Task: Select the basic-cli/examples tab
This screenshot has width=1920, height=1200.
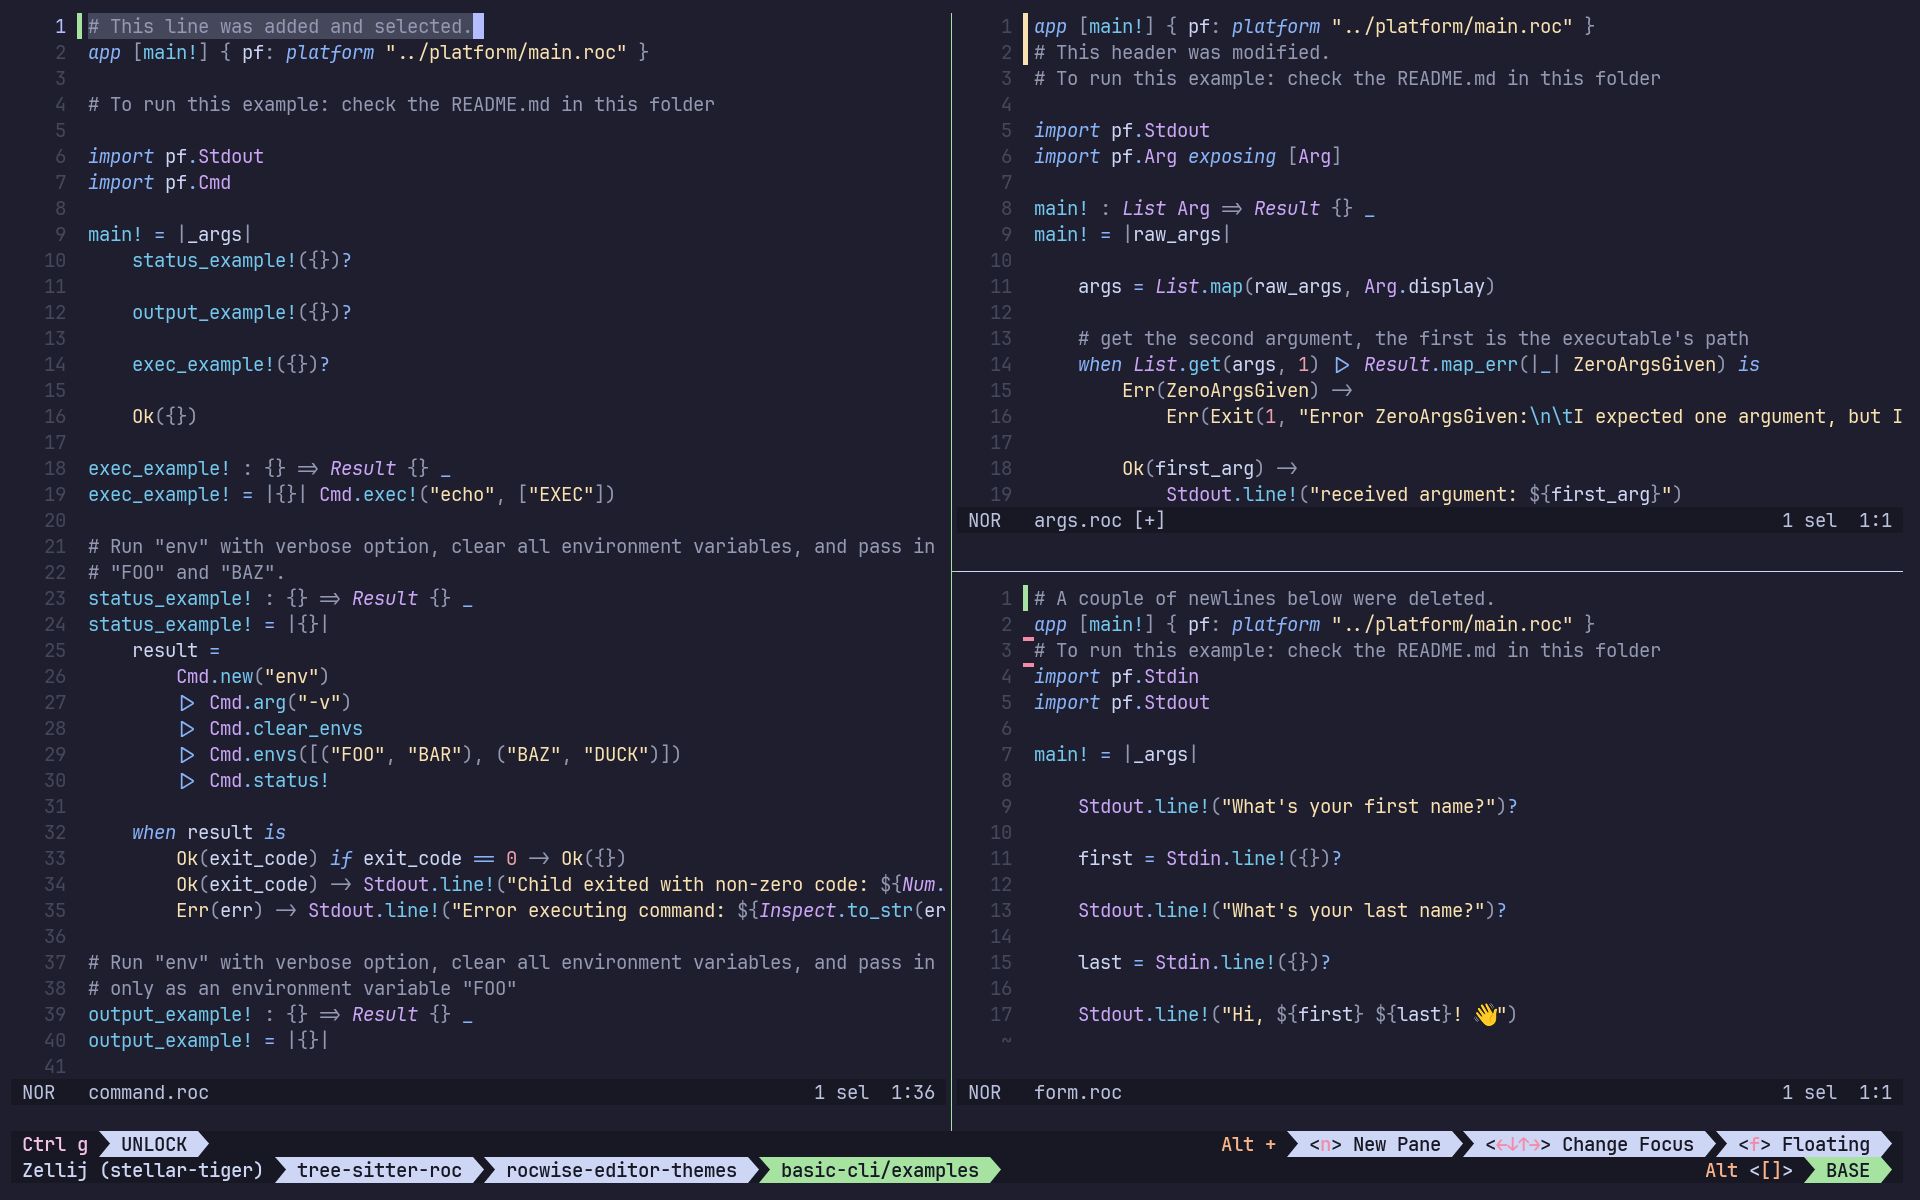Action: point(879,1170)
